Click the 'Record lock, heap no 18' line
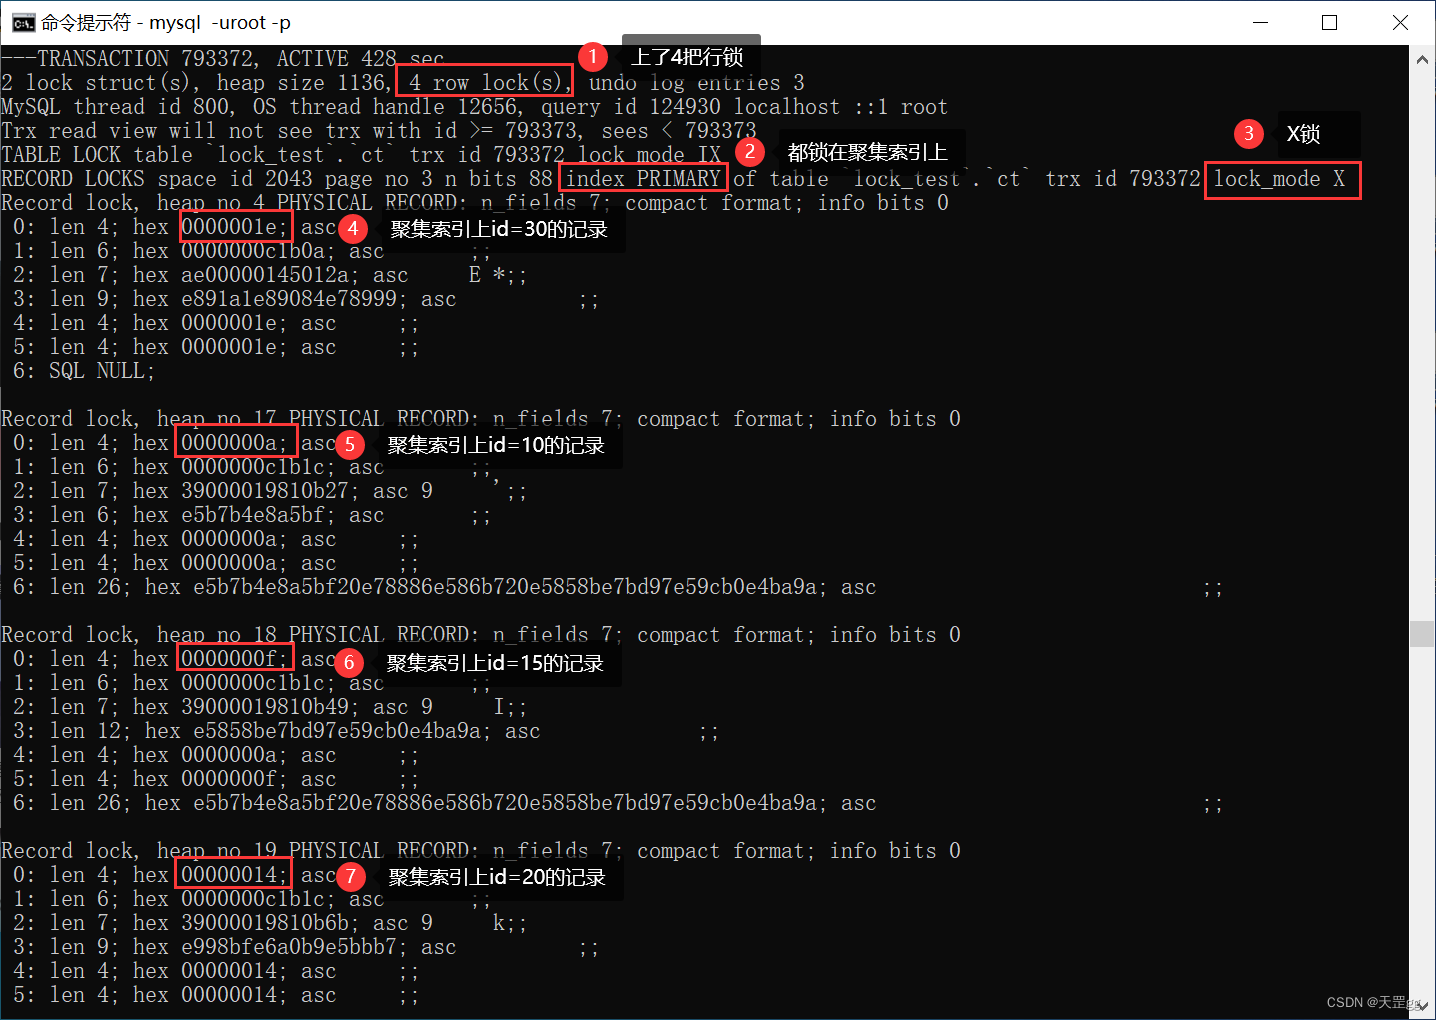The width and height of the screenshot is (1436, 1020). [x=481, y=635]
